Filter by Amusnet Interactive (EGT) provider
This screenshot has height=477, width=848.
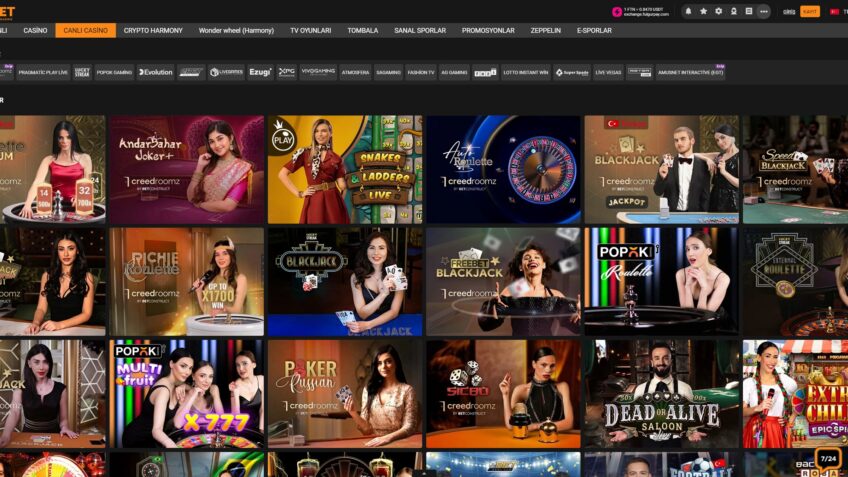point(690,72)
